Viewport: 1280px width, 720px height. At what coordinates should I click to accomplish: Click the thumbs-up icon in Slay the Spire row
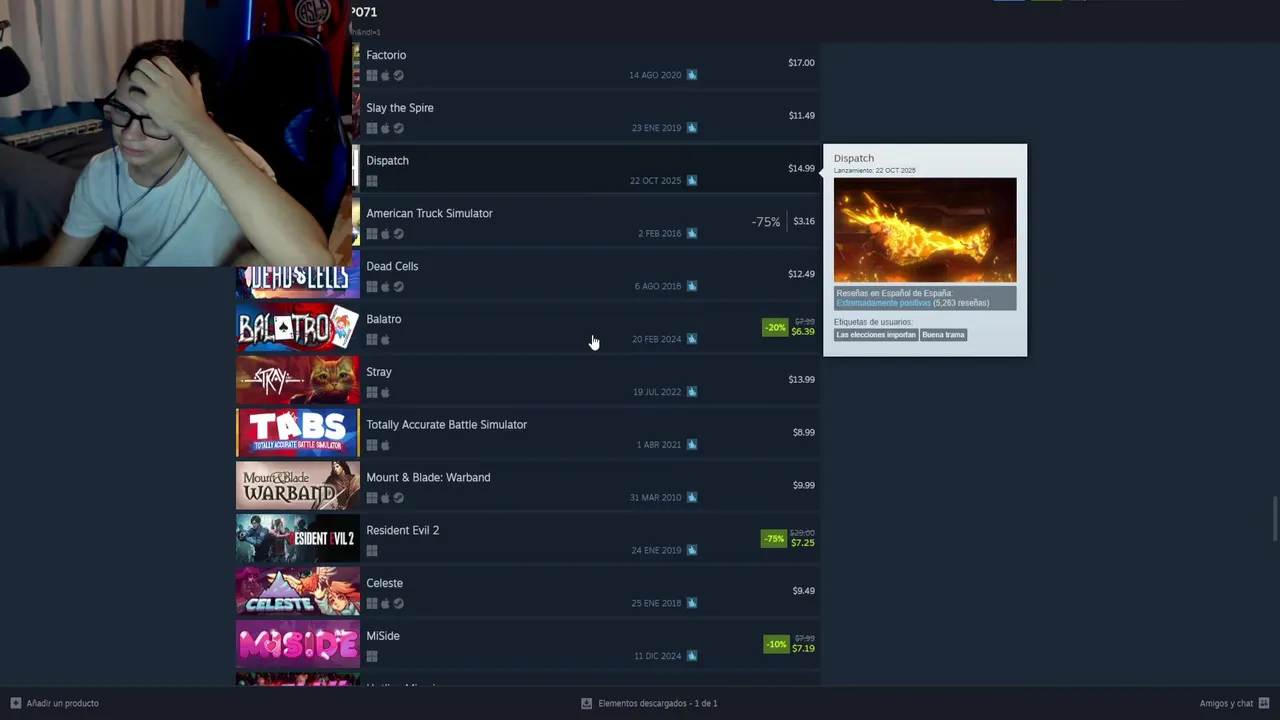(691, 128)
